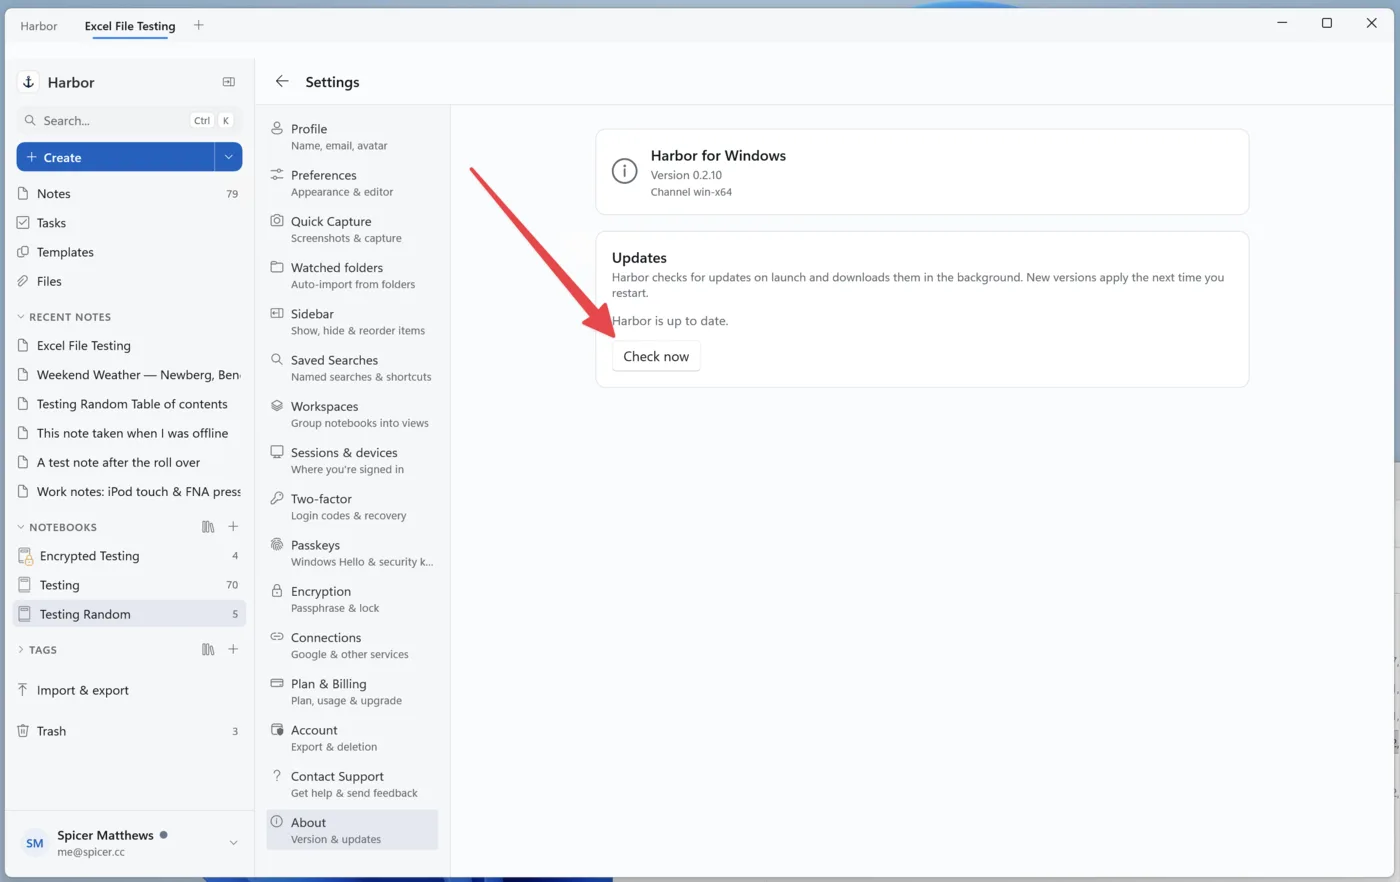This screenshot has height=882, width=1400.
Task: Open Quick Capture settings
Action: pyautogui.click(x=352, y=229)
